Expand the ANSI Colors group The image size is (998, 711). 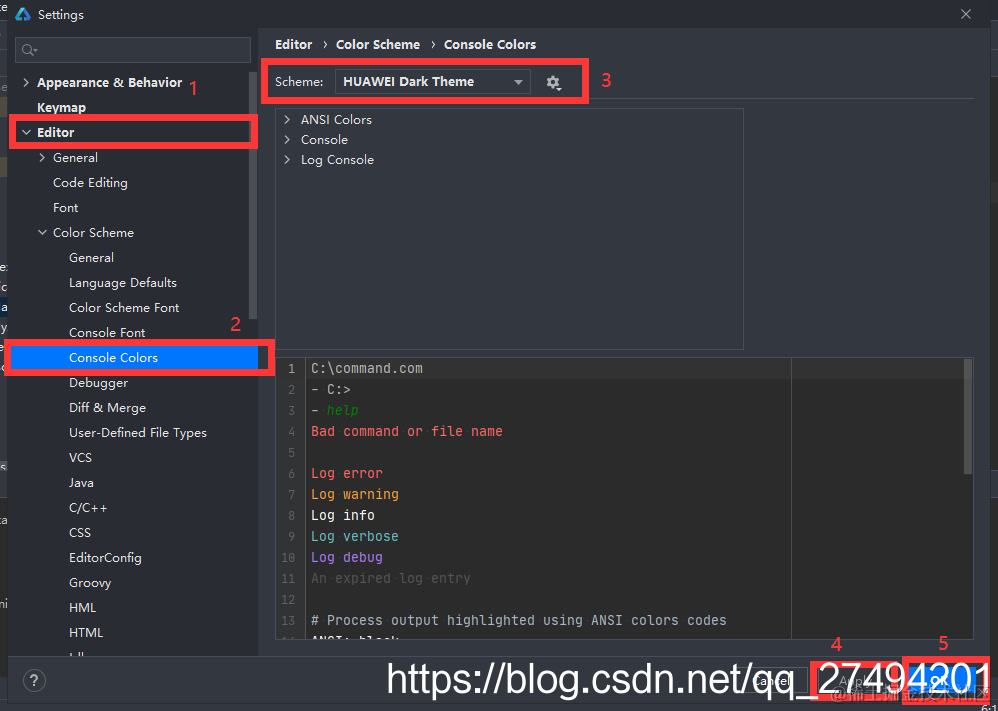287,120
